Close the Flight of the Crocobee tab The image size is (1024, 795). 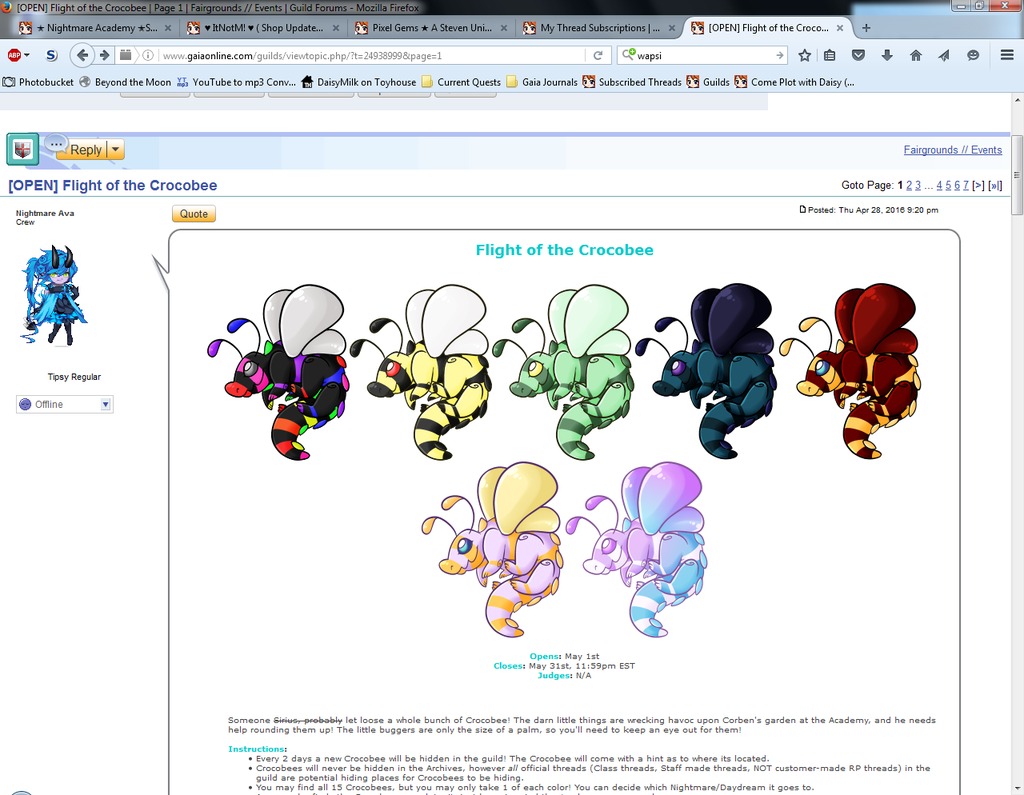[840, 28]
